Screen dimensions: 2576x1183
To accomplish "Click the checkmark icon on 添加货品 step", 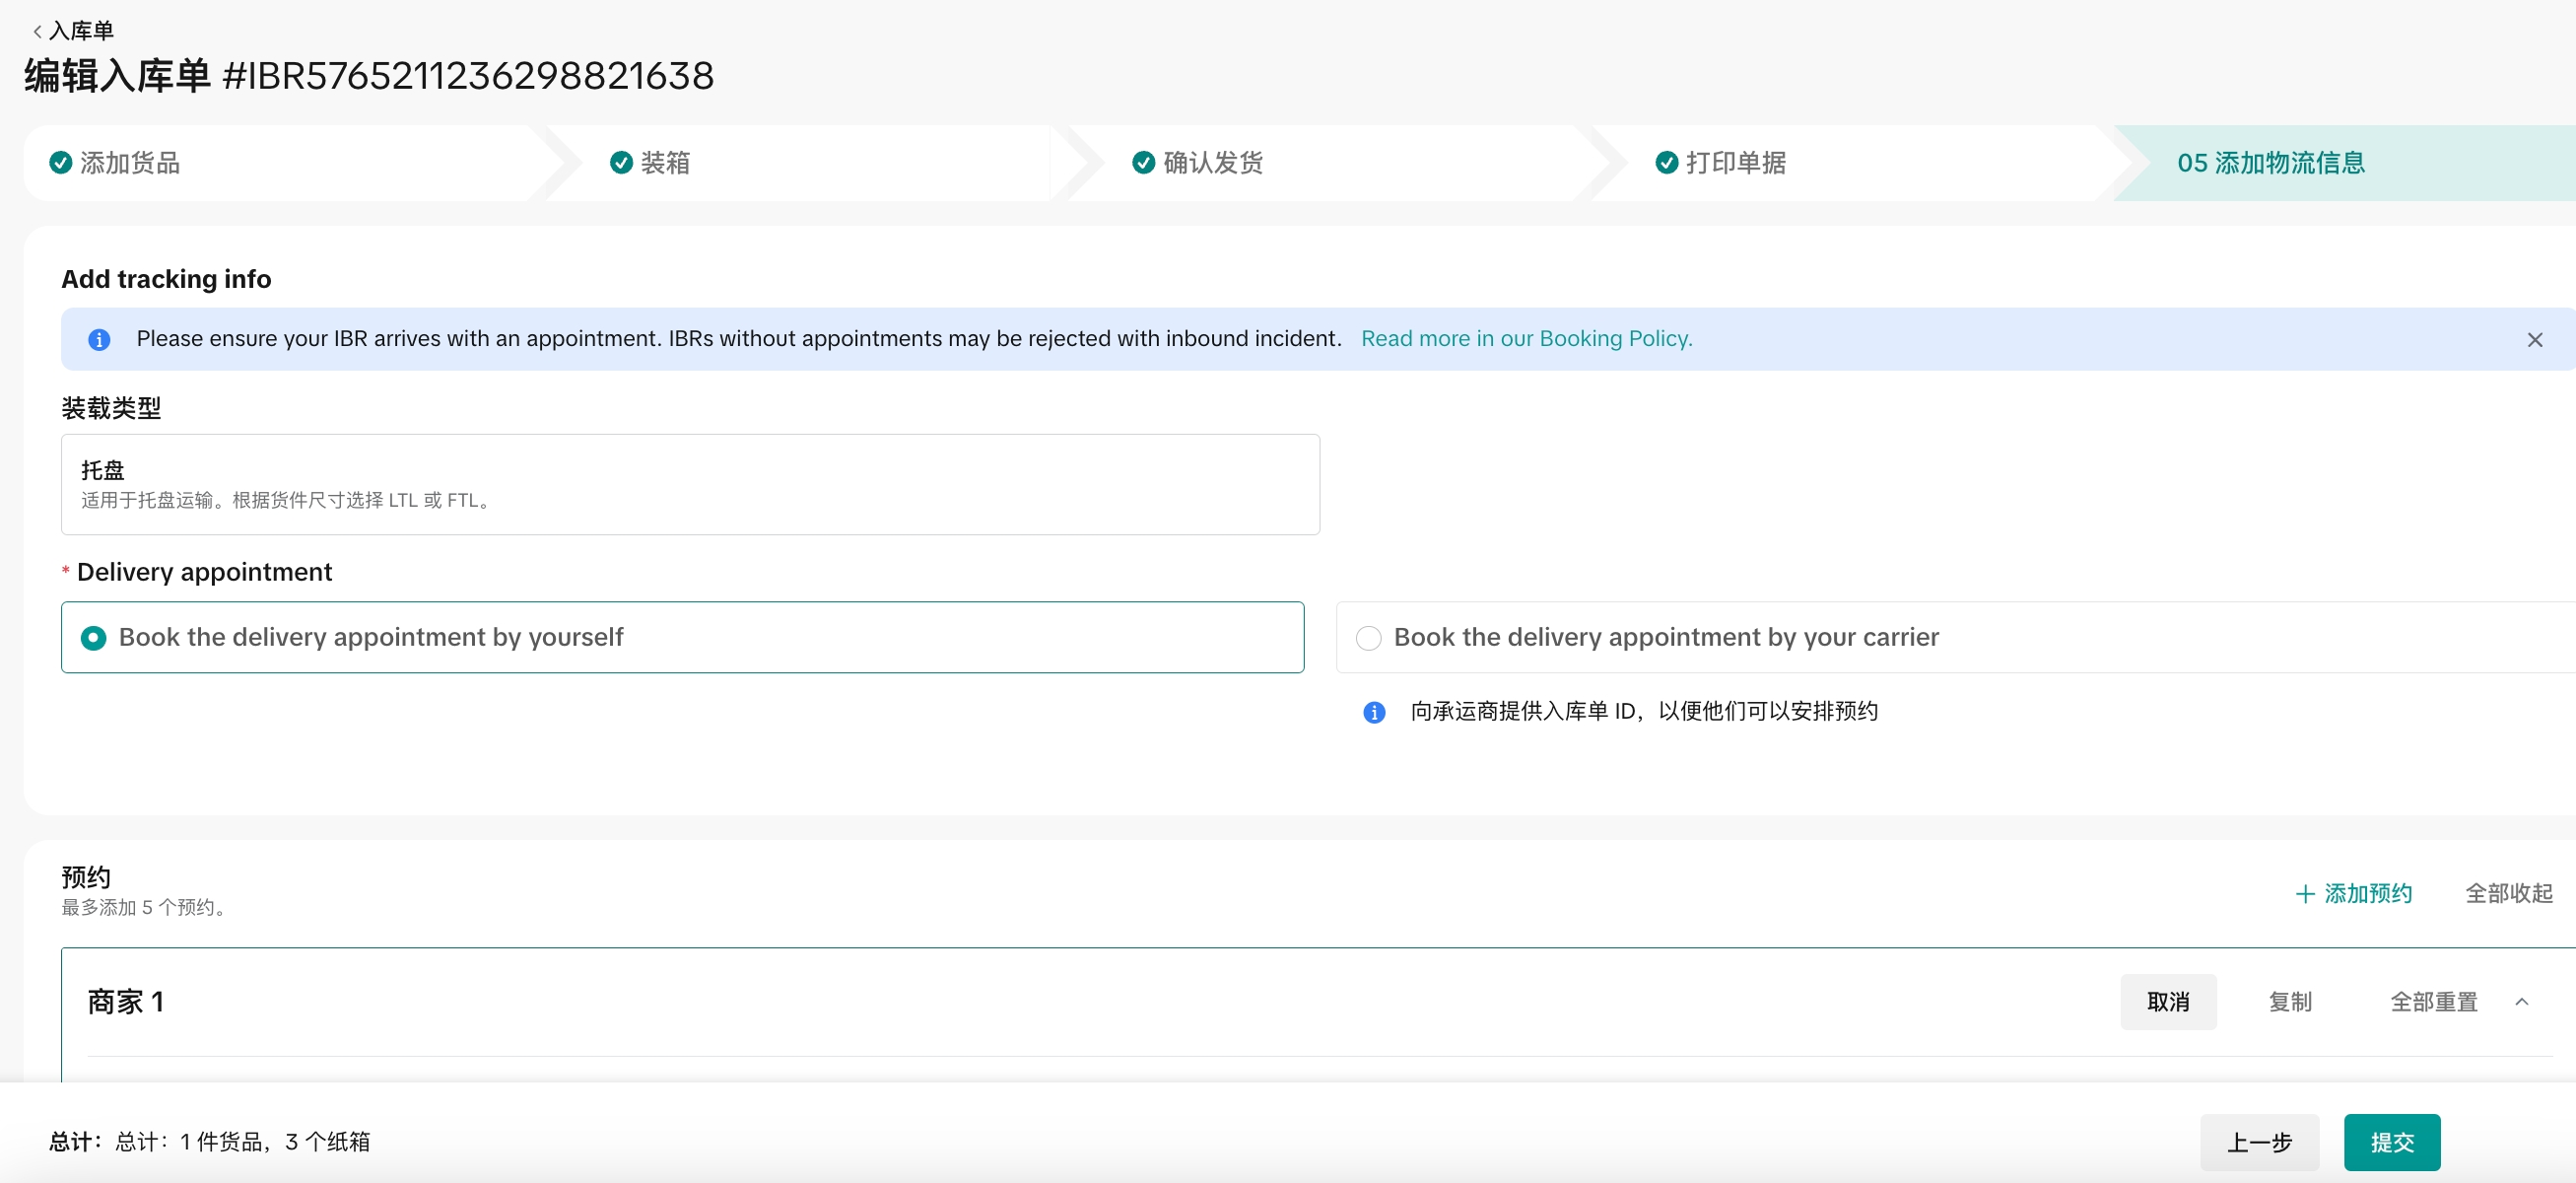I will (61, 162).
